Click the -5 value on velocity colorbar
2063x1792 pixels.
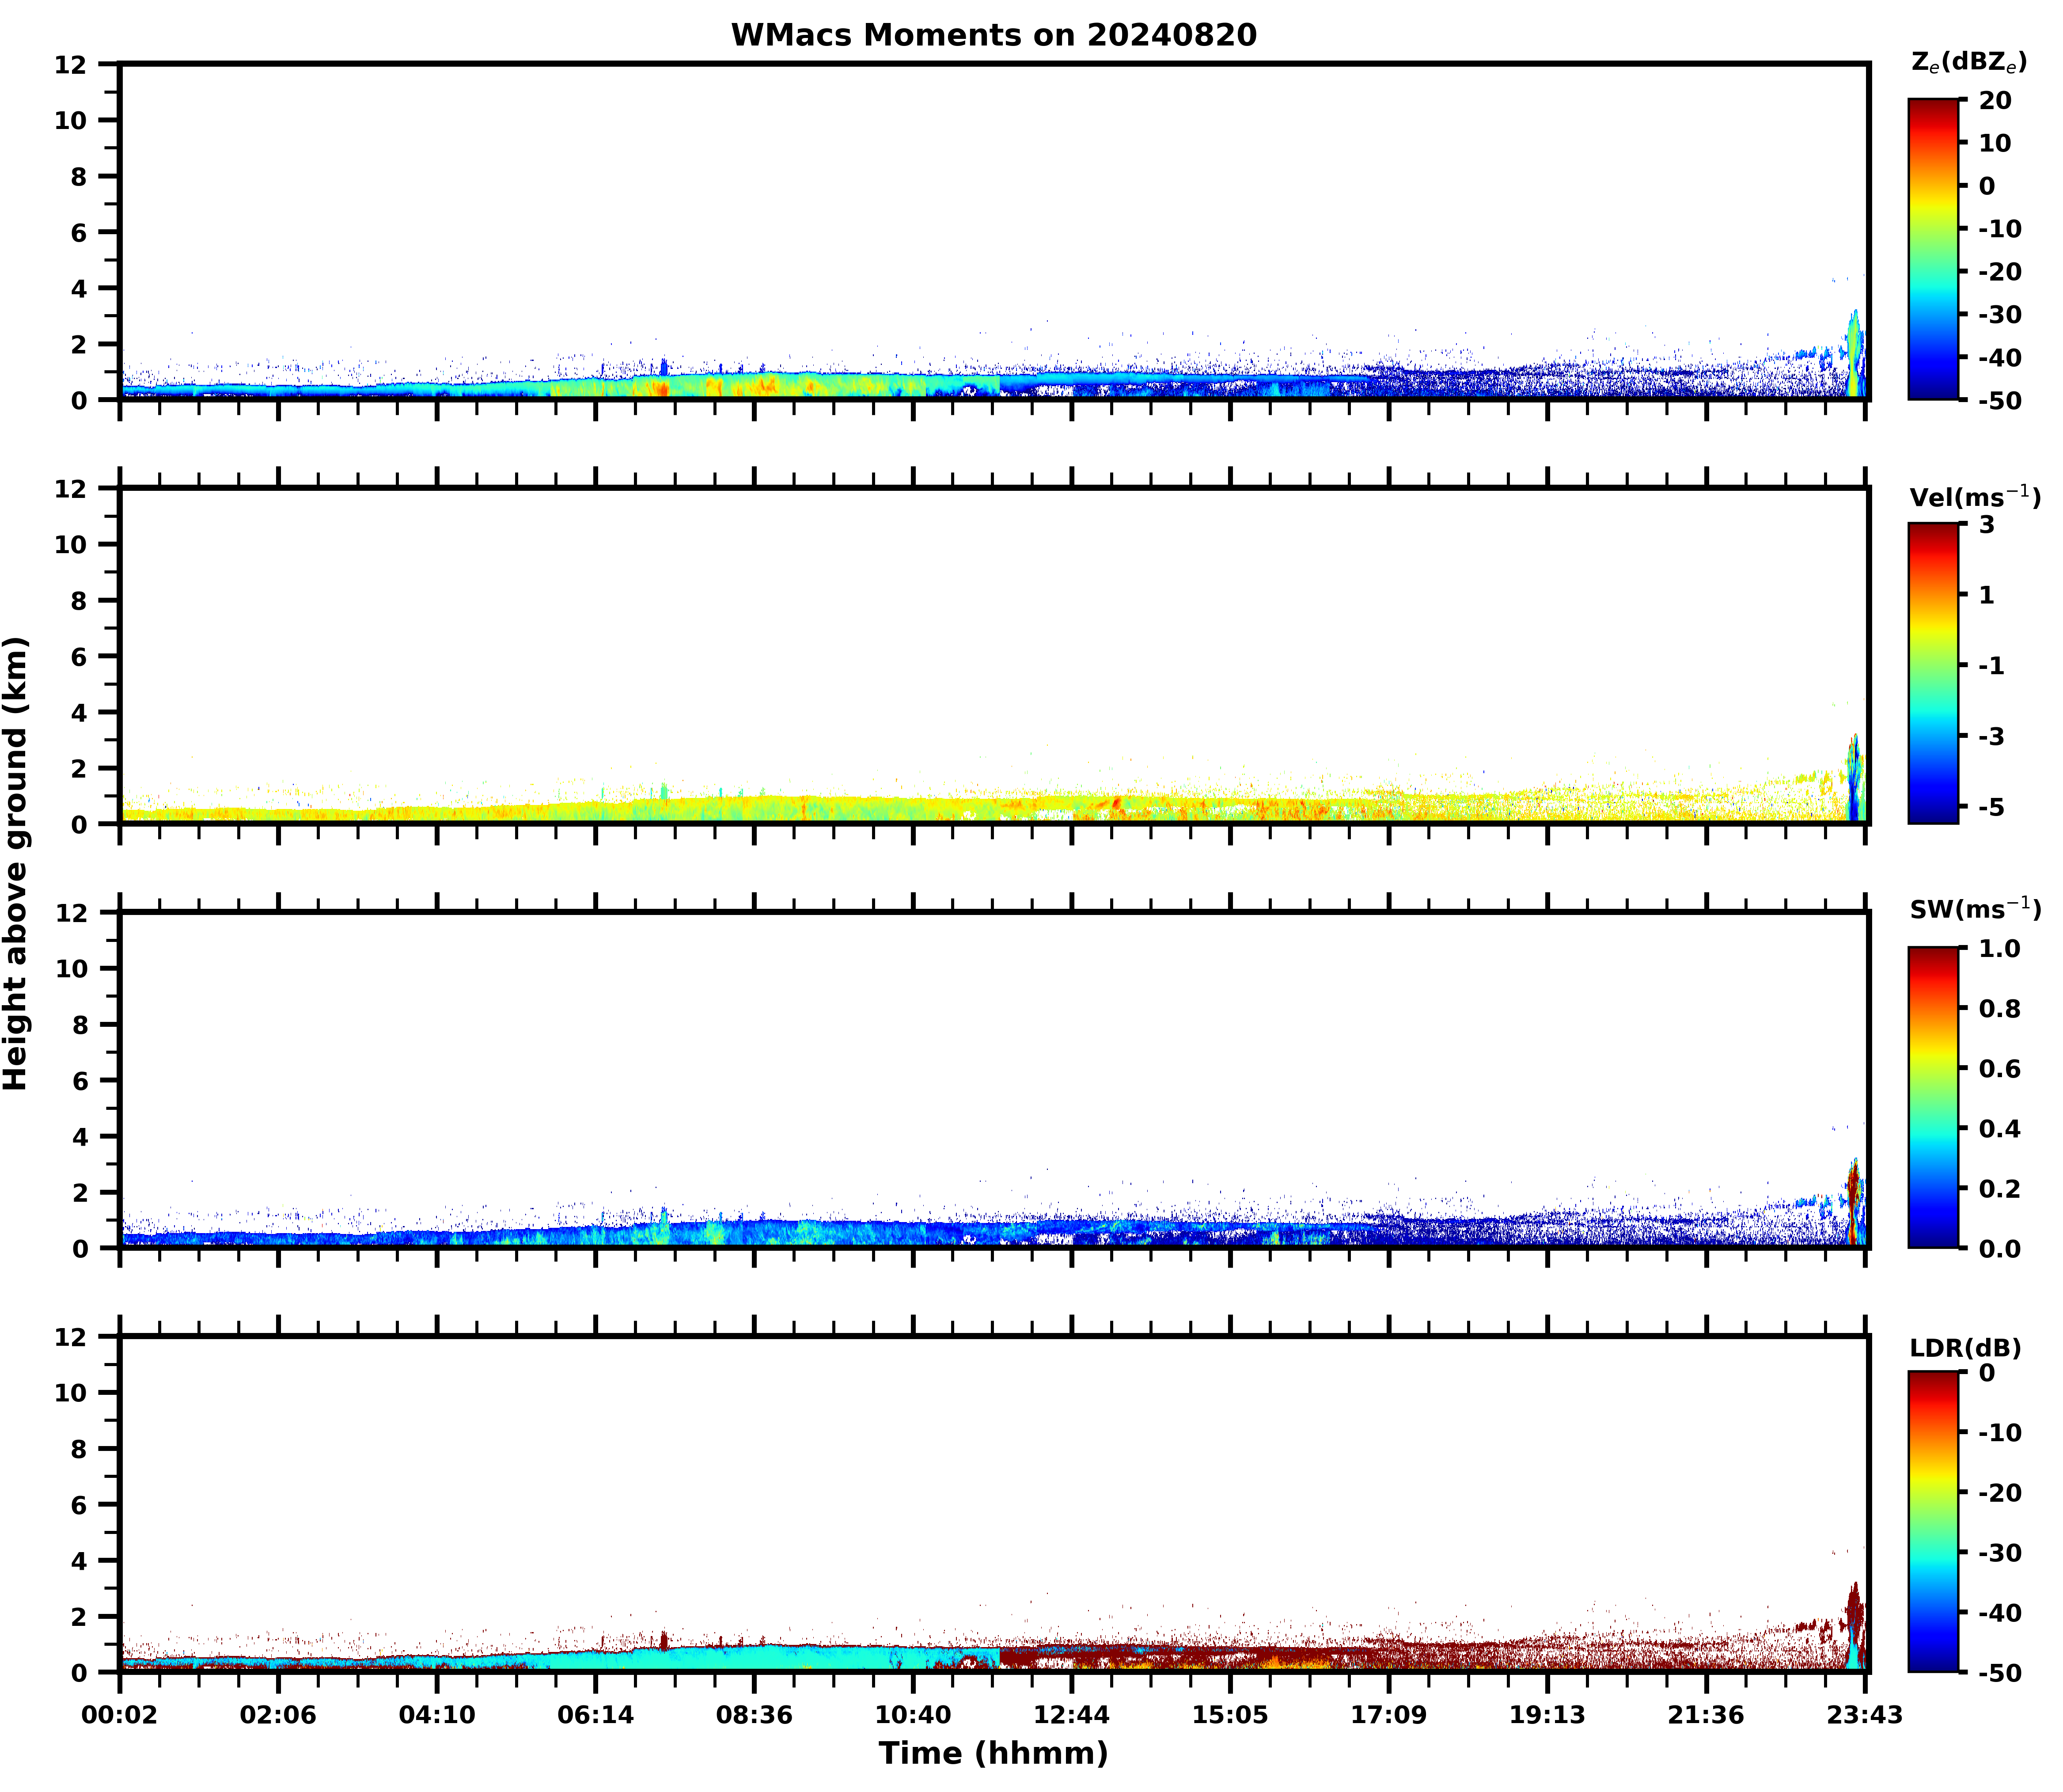point(1990,807)
